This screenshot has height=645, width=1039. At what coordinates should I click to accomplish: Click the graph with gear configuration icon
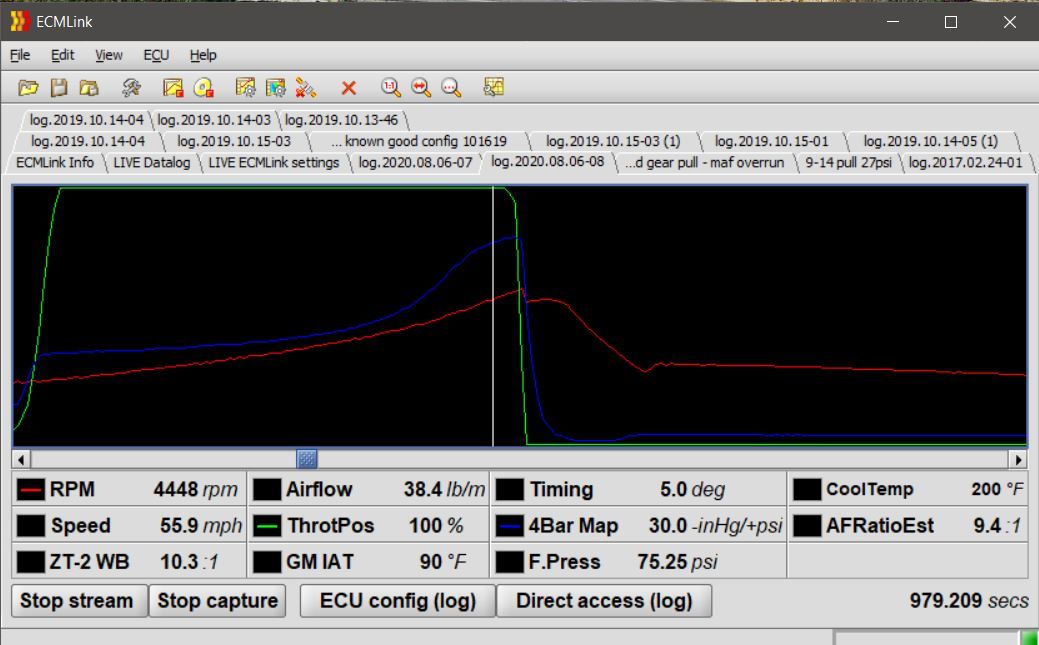[x=245, y=88]
